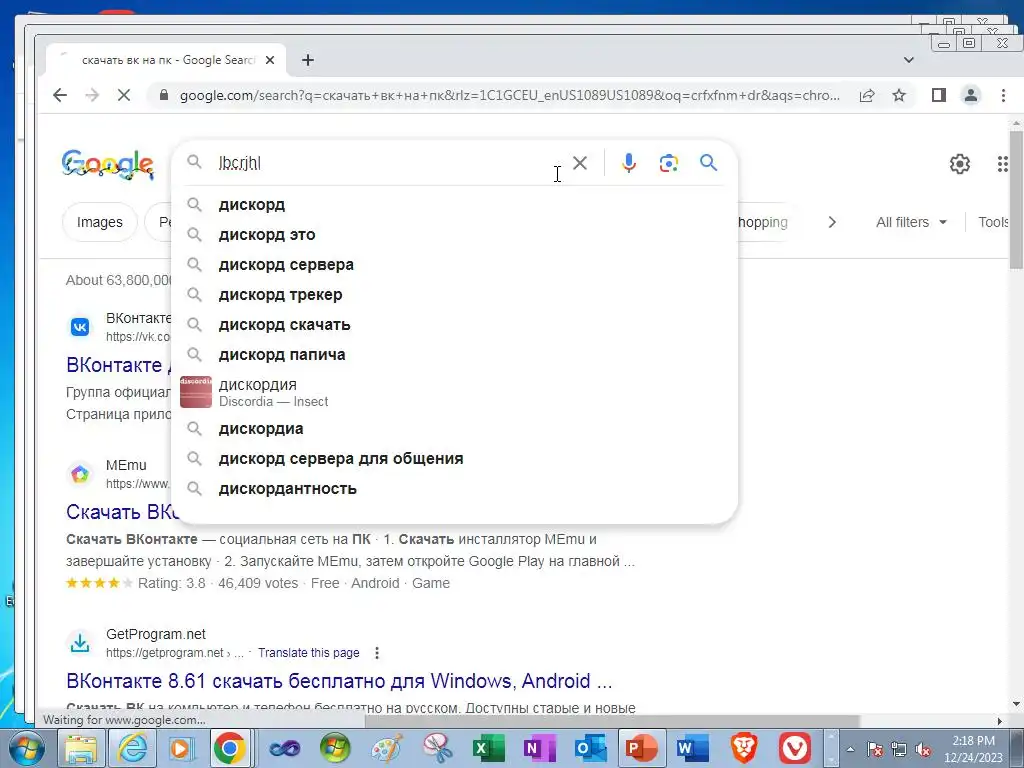Screen dimensions: 1024x768
Task: Click the Google logo
Action: pyautogui.click(x=108, y=164)
